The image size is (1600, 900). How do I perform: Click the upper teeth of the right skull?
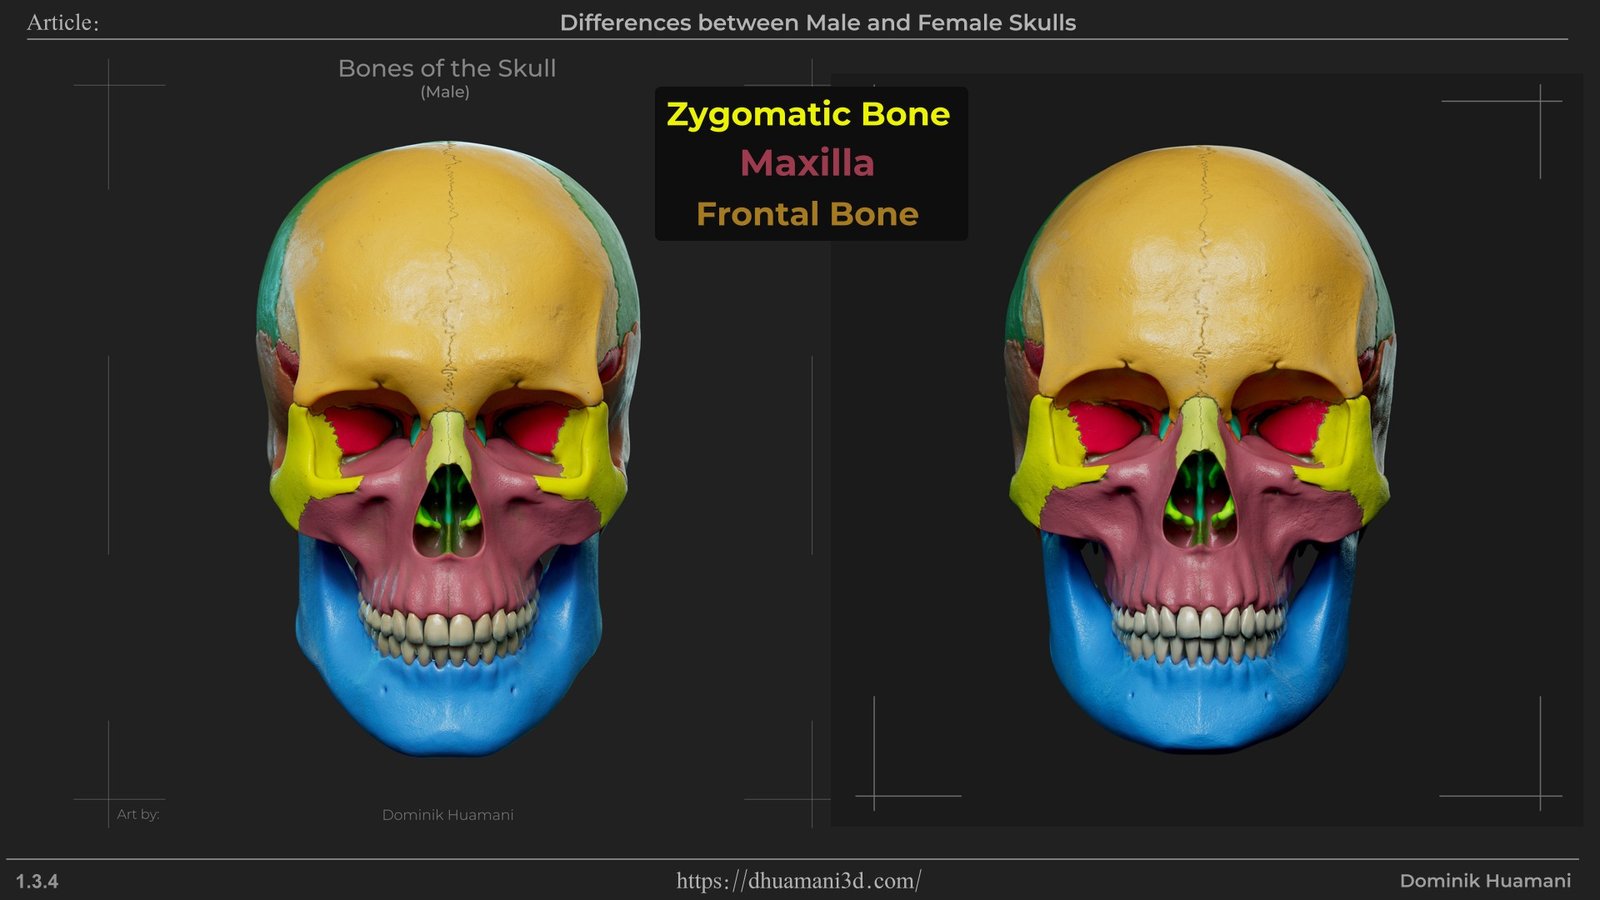[x=1198, y=620]
